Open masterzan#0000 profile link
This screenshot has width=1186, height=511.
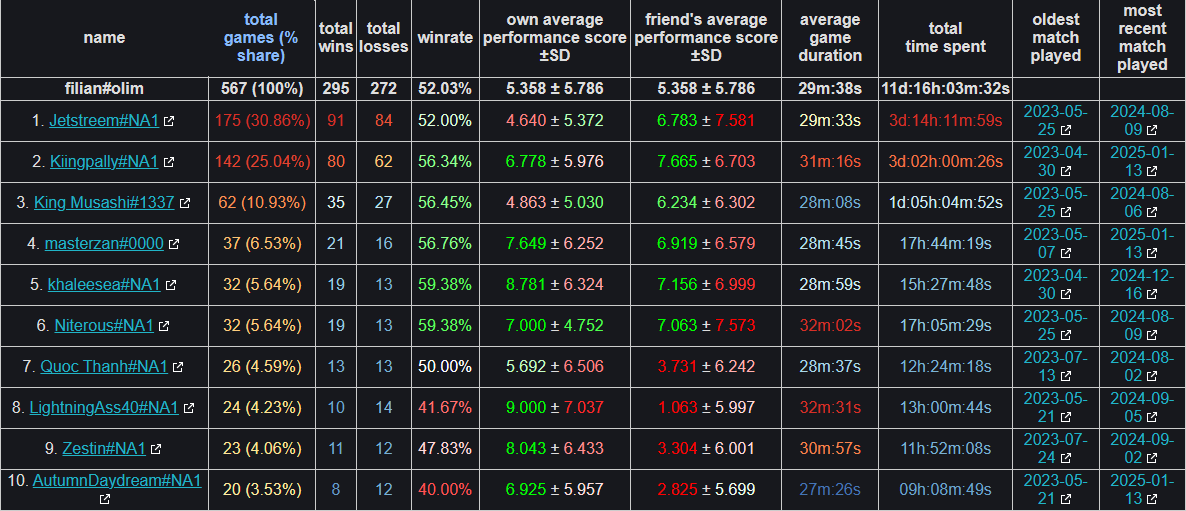coord(104,243)
